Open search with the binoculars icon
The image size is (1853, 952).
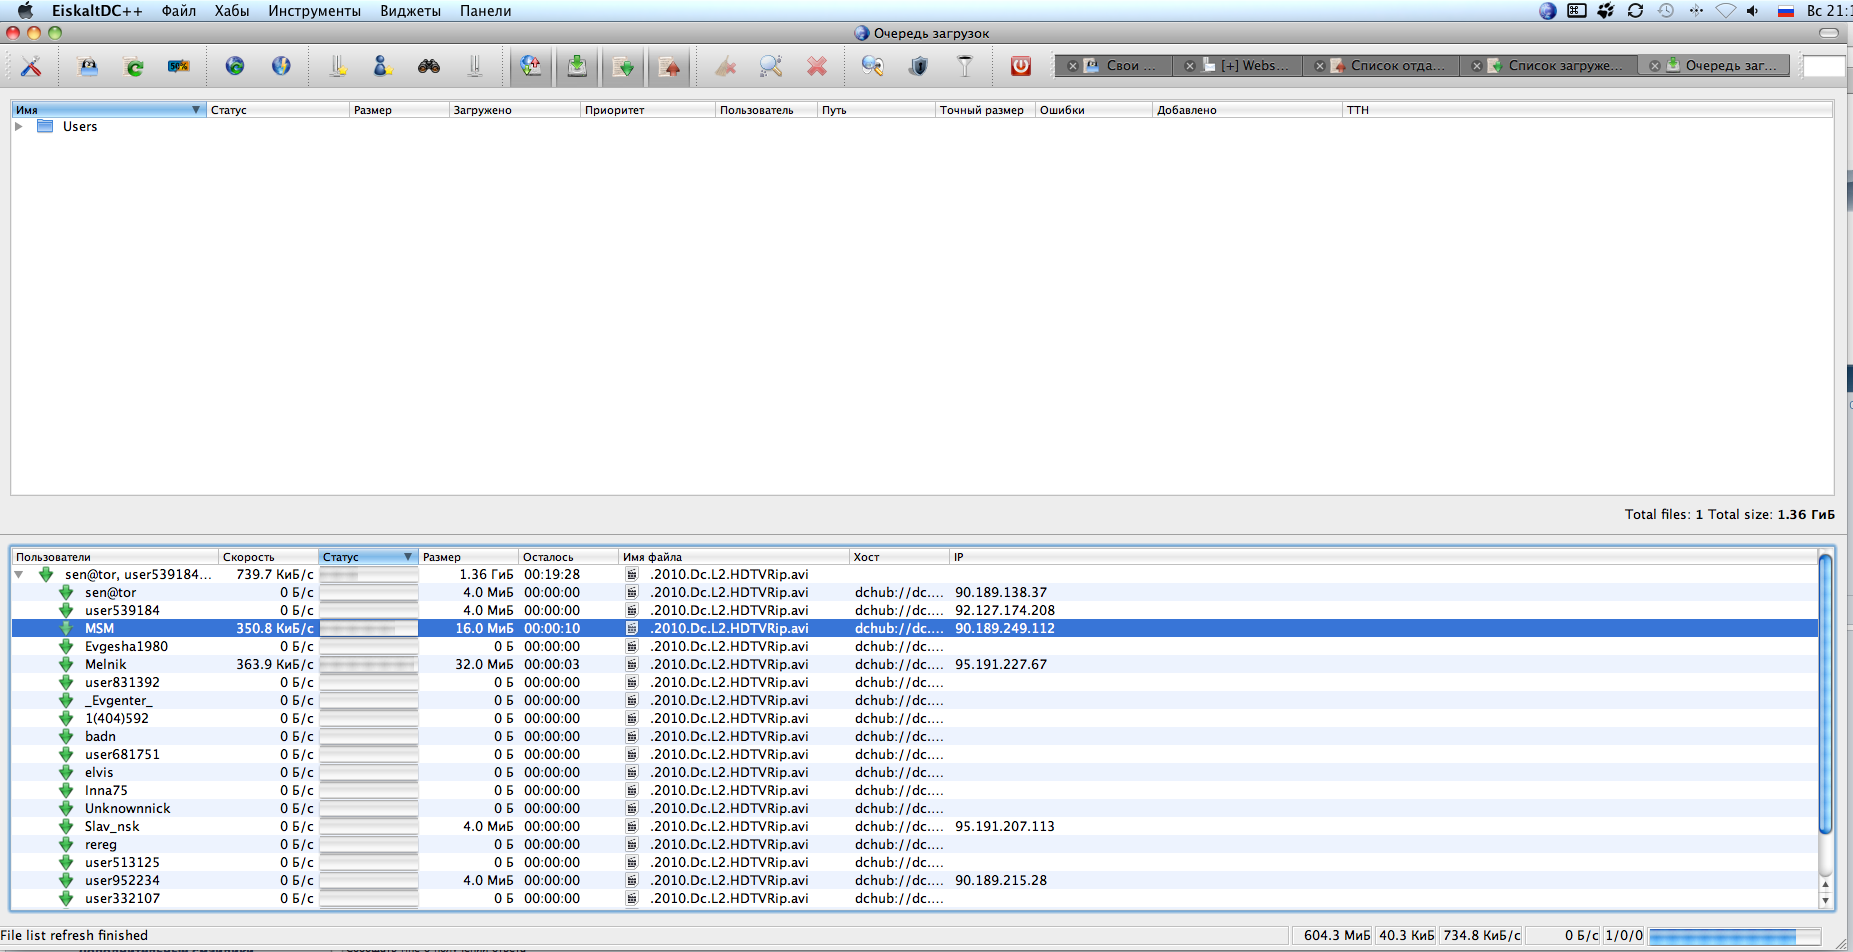coord(429,66)
